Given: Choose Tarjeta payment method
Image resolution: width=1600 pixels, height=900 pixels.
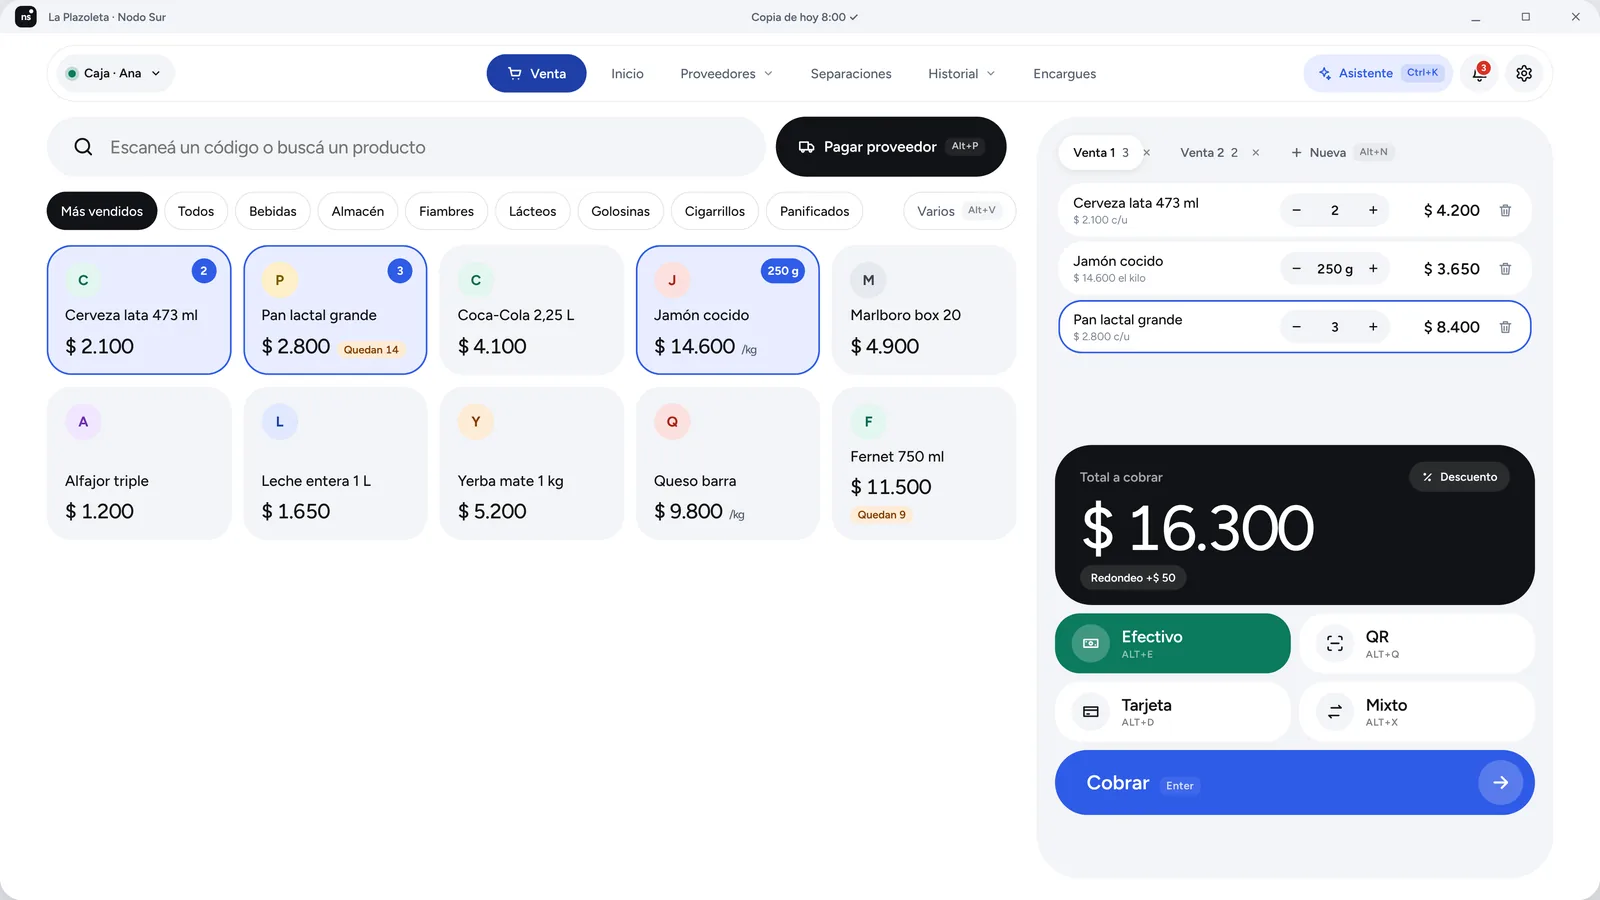Looking at the screenshot, I should click(x=1172, y=712).
